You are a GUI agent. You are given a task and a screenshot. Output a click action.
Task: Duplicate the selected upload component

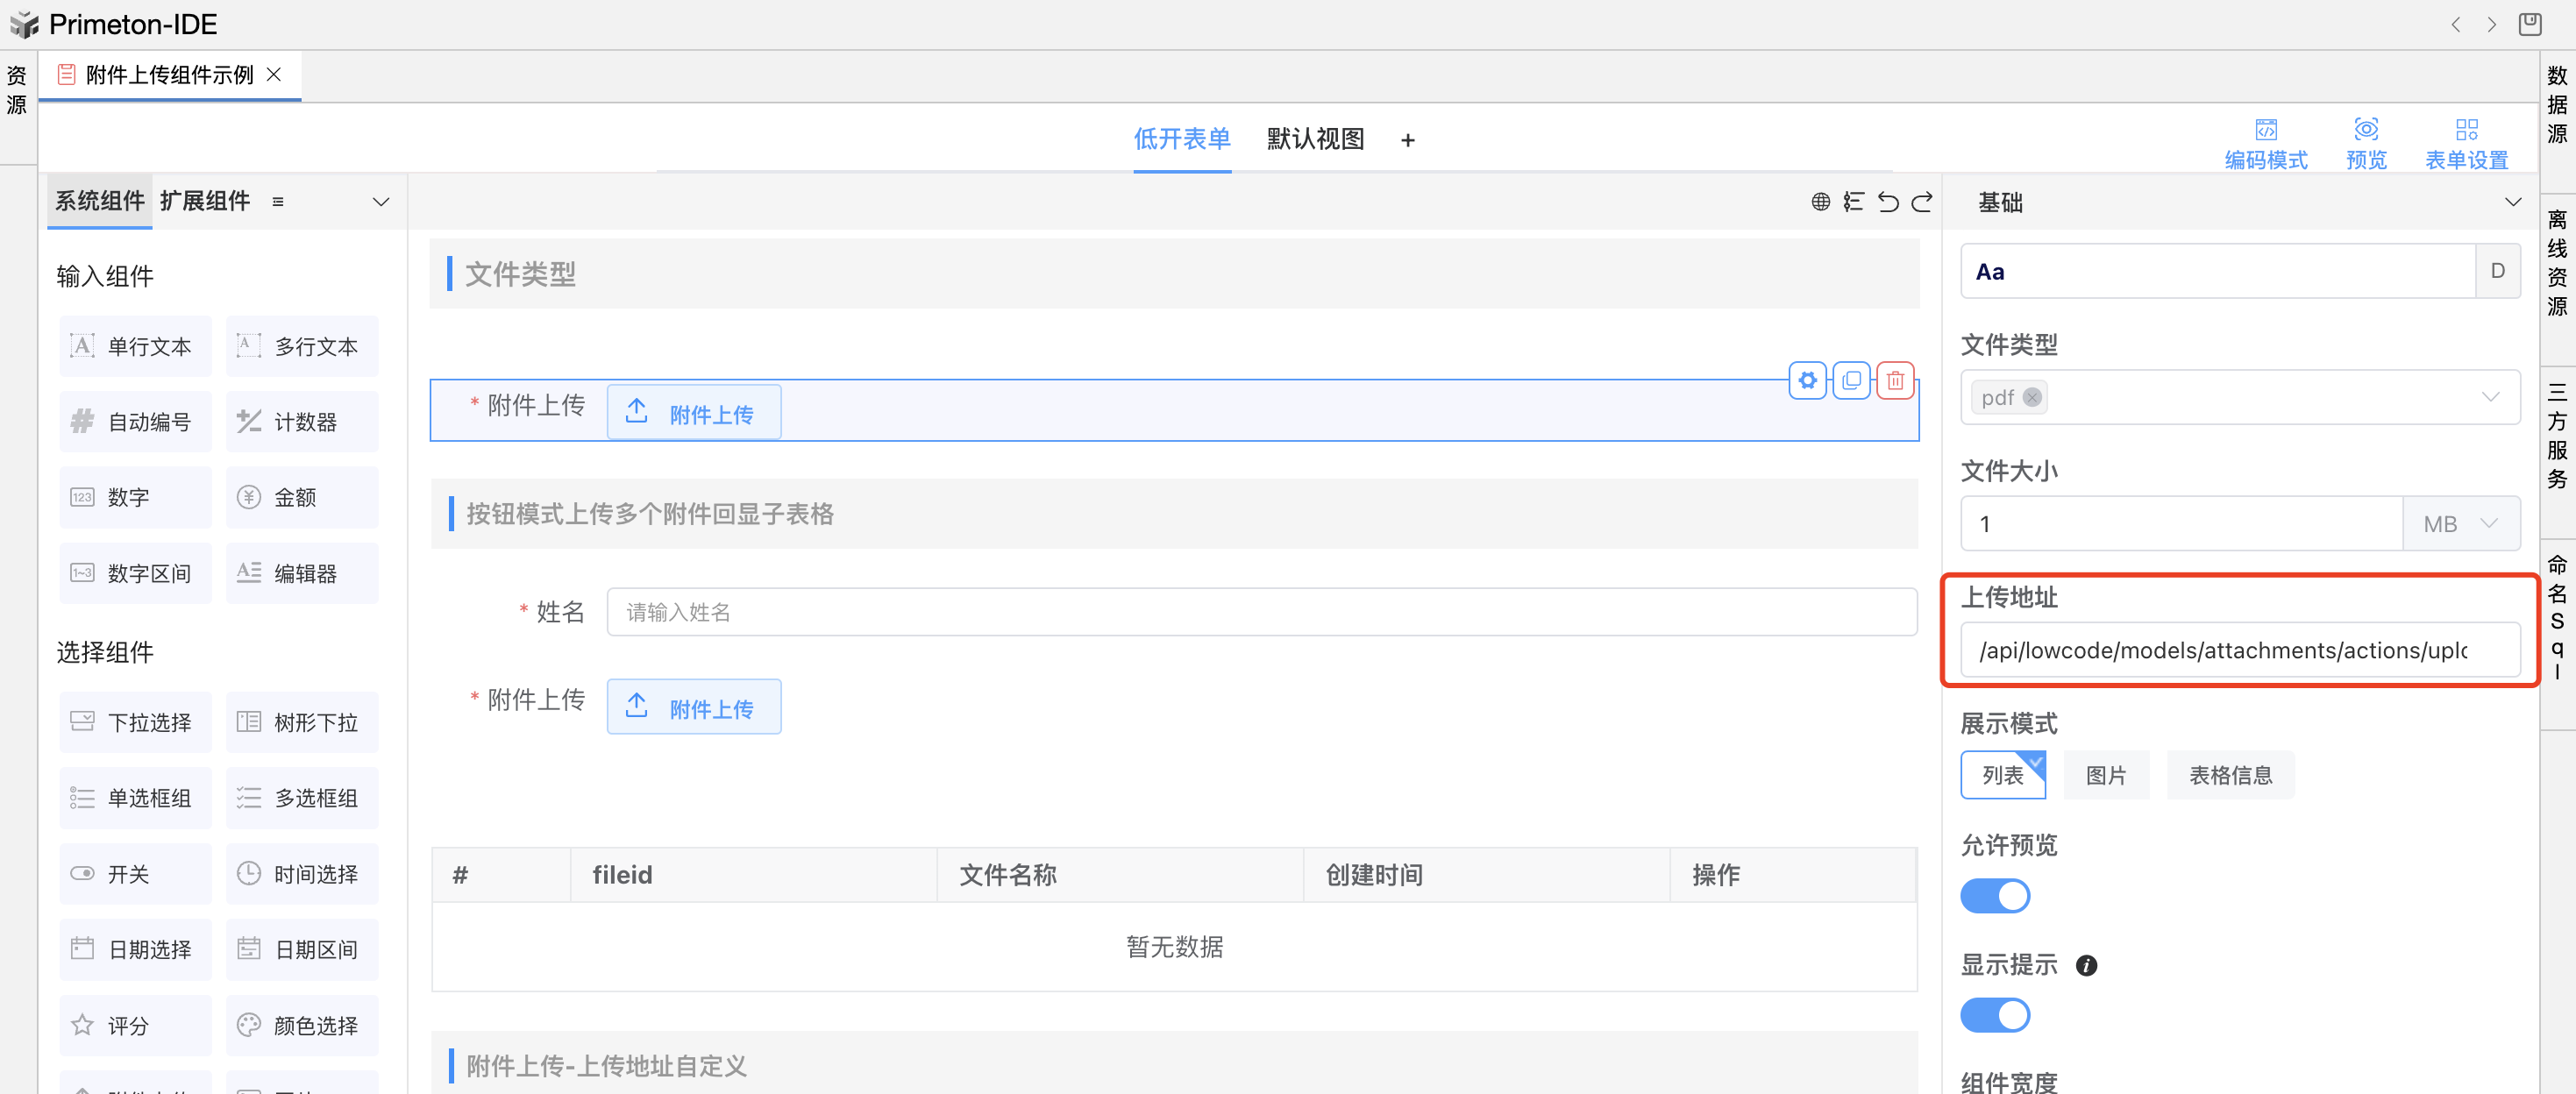pos(1851,380)
